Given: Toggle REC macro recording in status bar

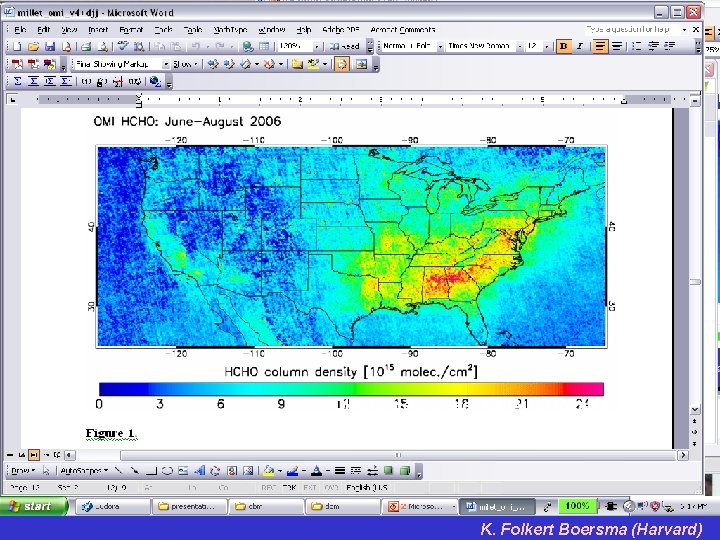Looking at the screenshot, I should click(268, 488).
